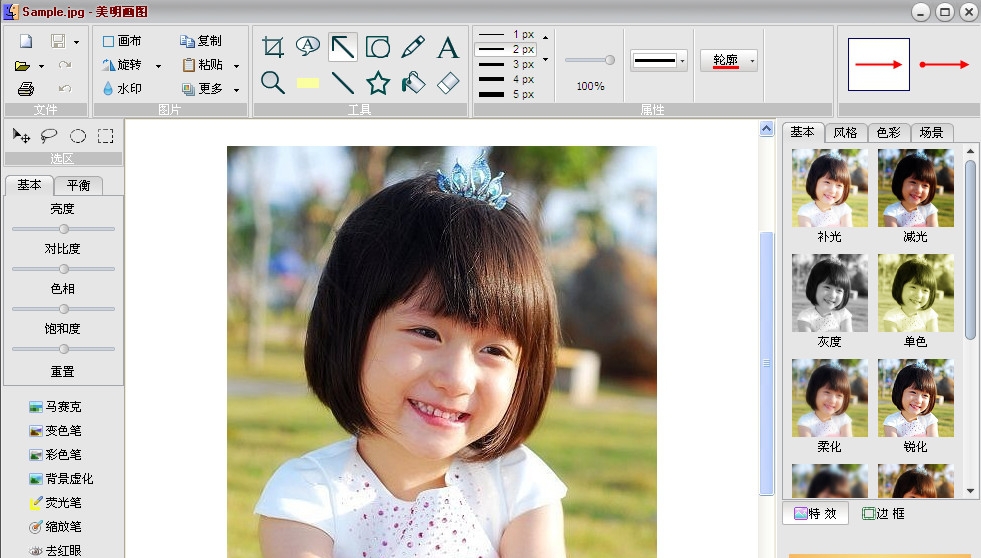Open the 轮廓 outline color dropdown
The image size is (981, 558).
point(752,61)
